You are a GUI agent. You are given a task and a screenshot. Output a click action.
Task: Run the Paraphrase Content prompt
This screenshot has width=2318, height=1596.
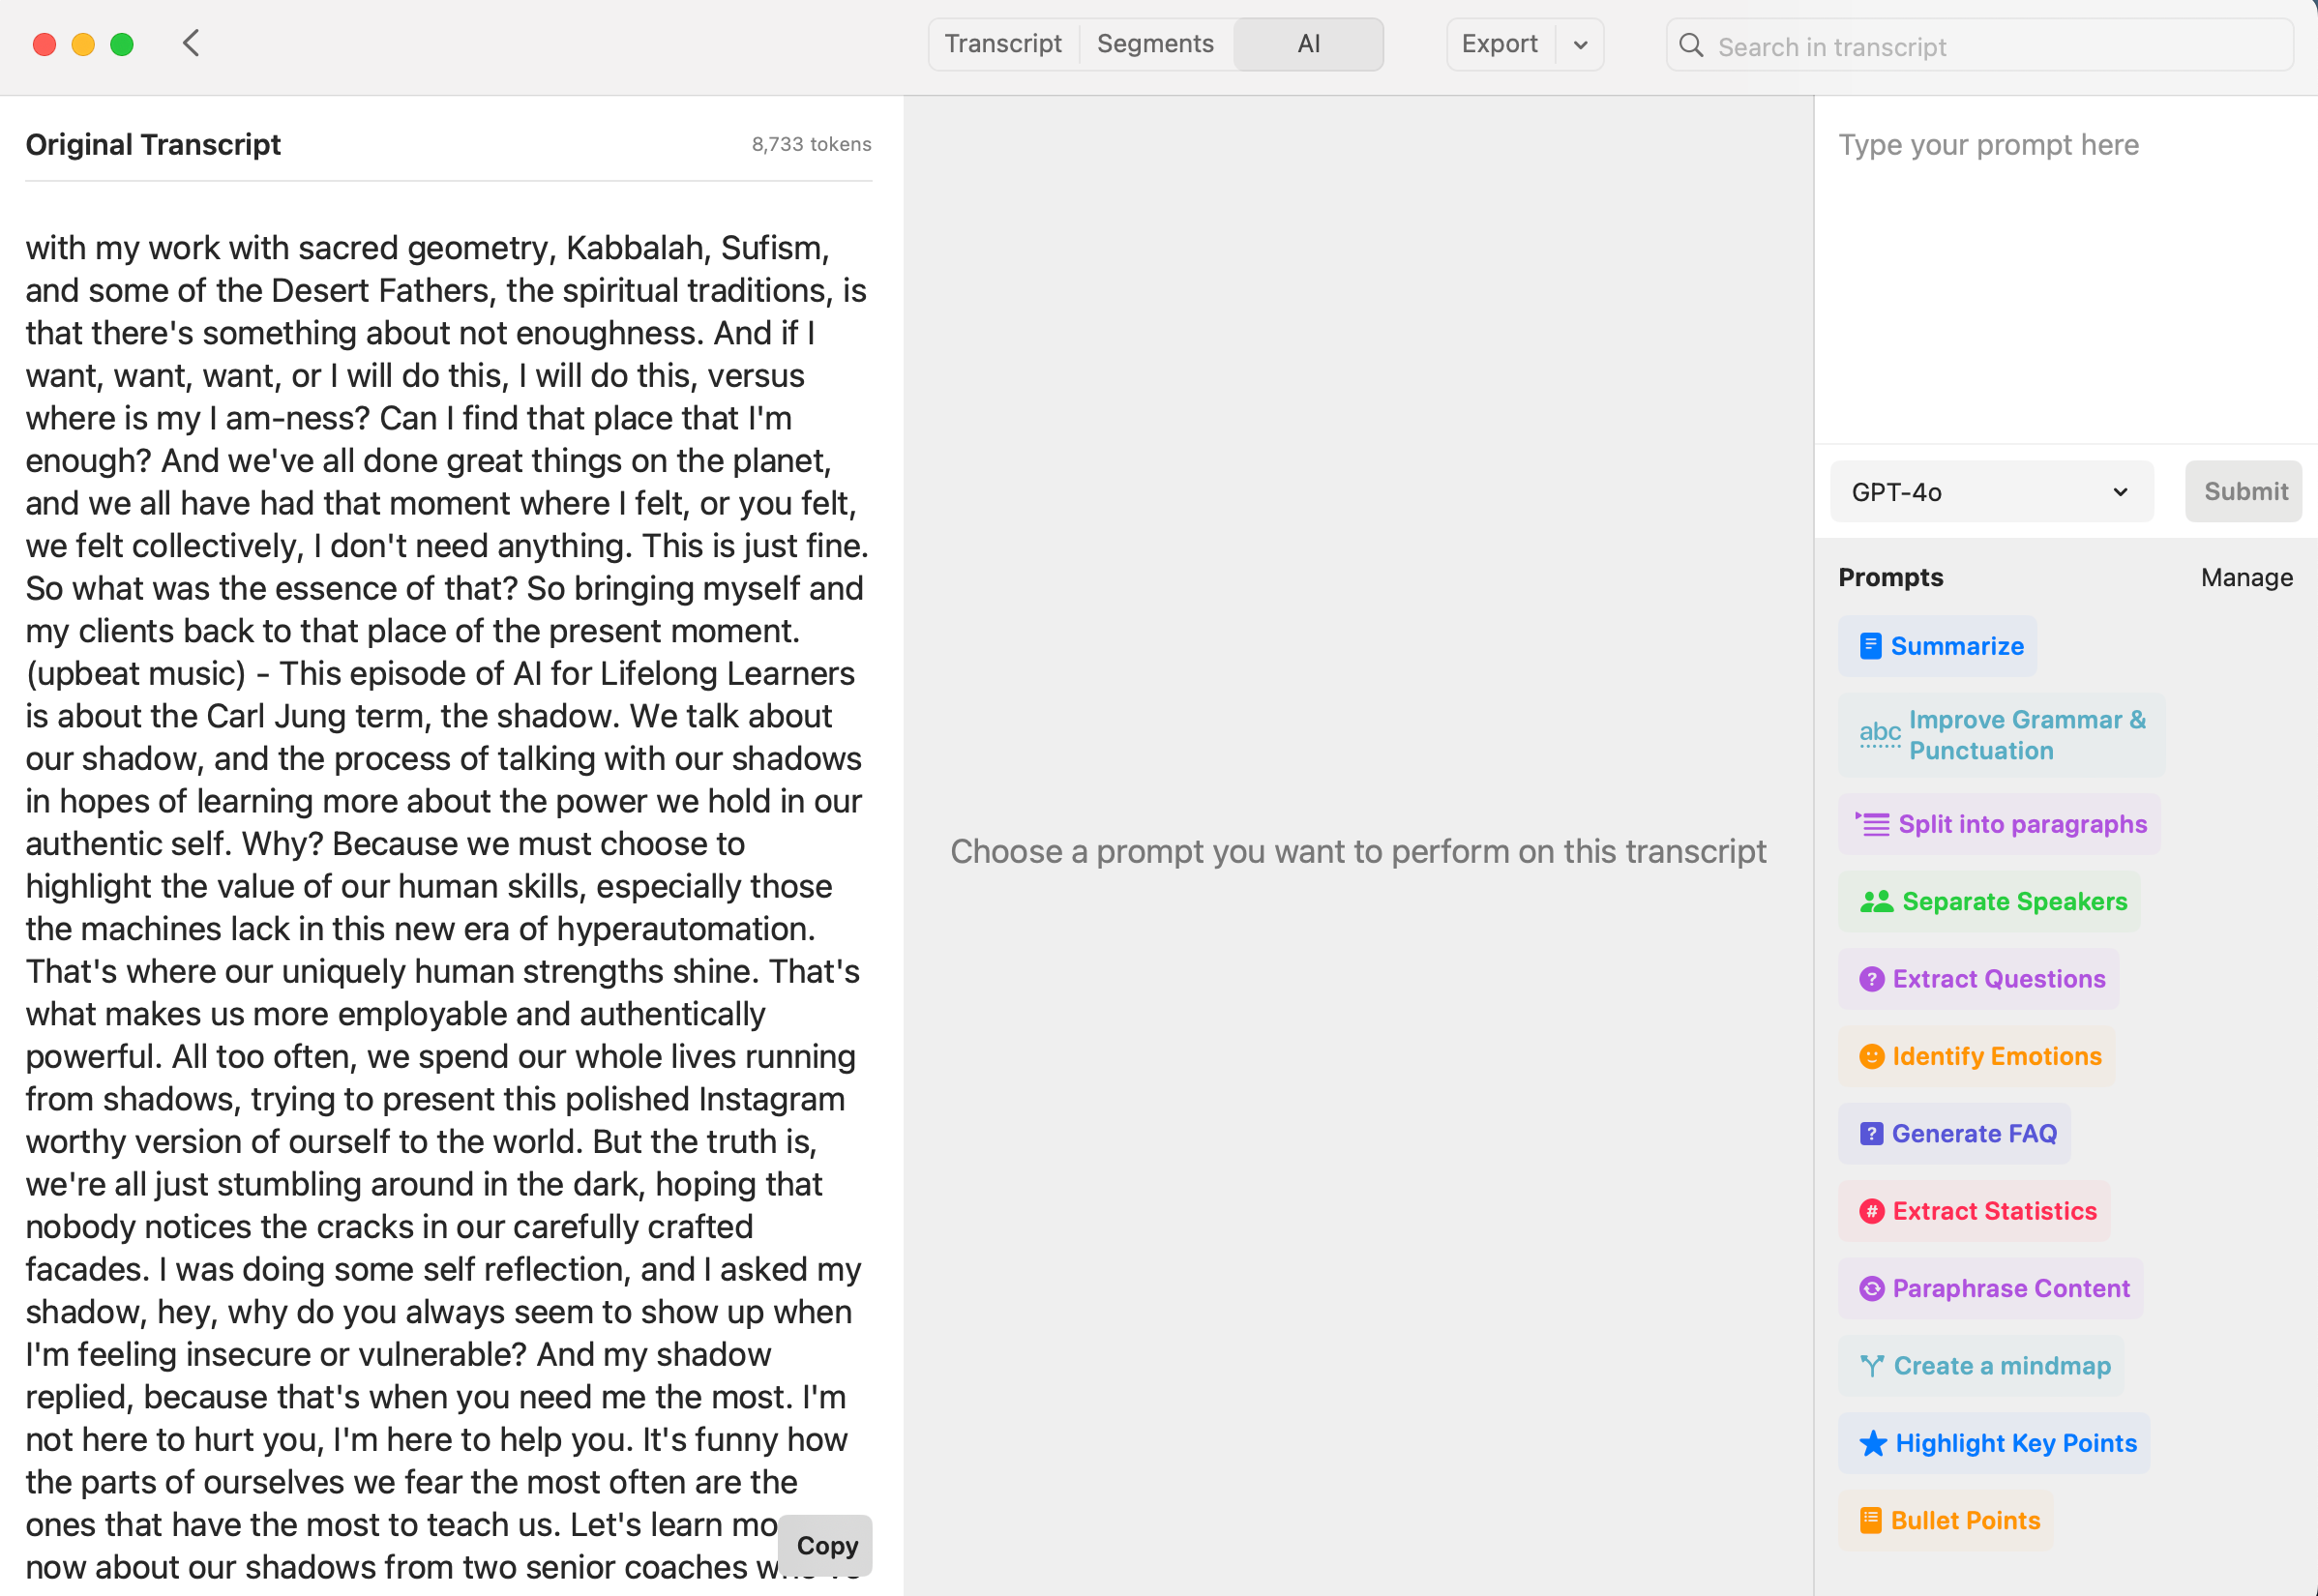coord(1991,1288)
